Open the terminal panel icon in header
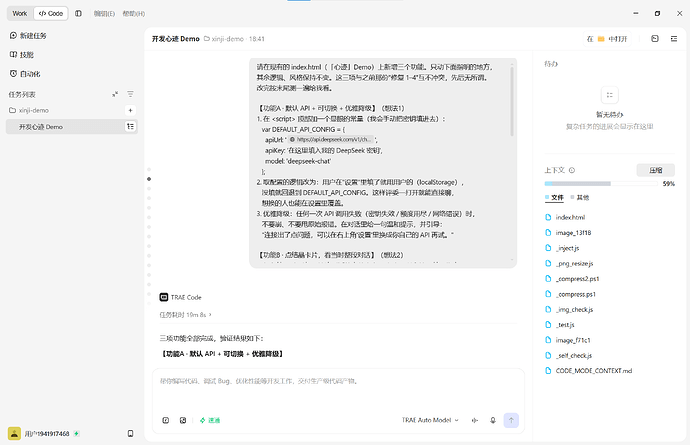 click(x=655, y=39)
